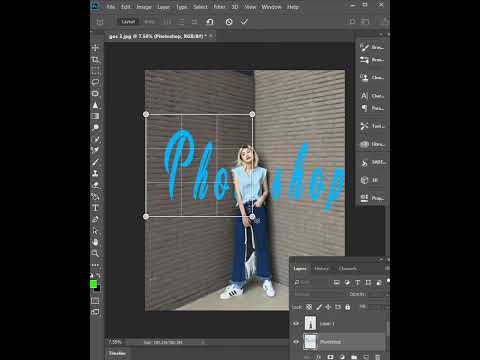Filter layers by pixel layer icon

[x=337, y=283]
